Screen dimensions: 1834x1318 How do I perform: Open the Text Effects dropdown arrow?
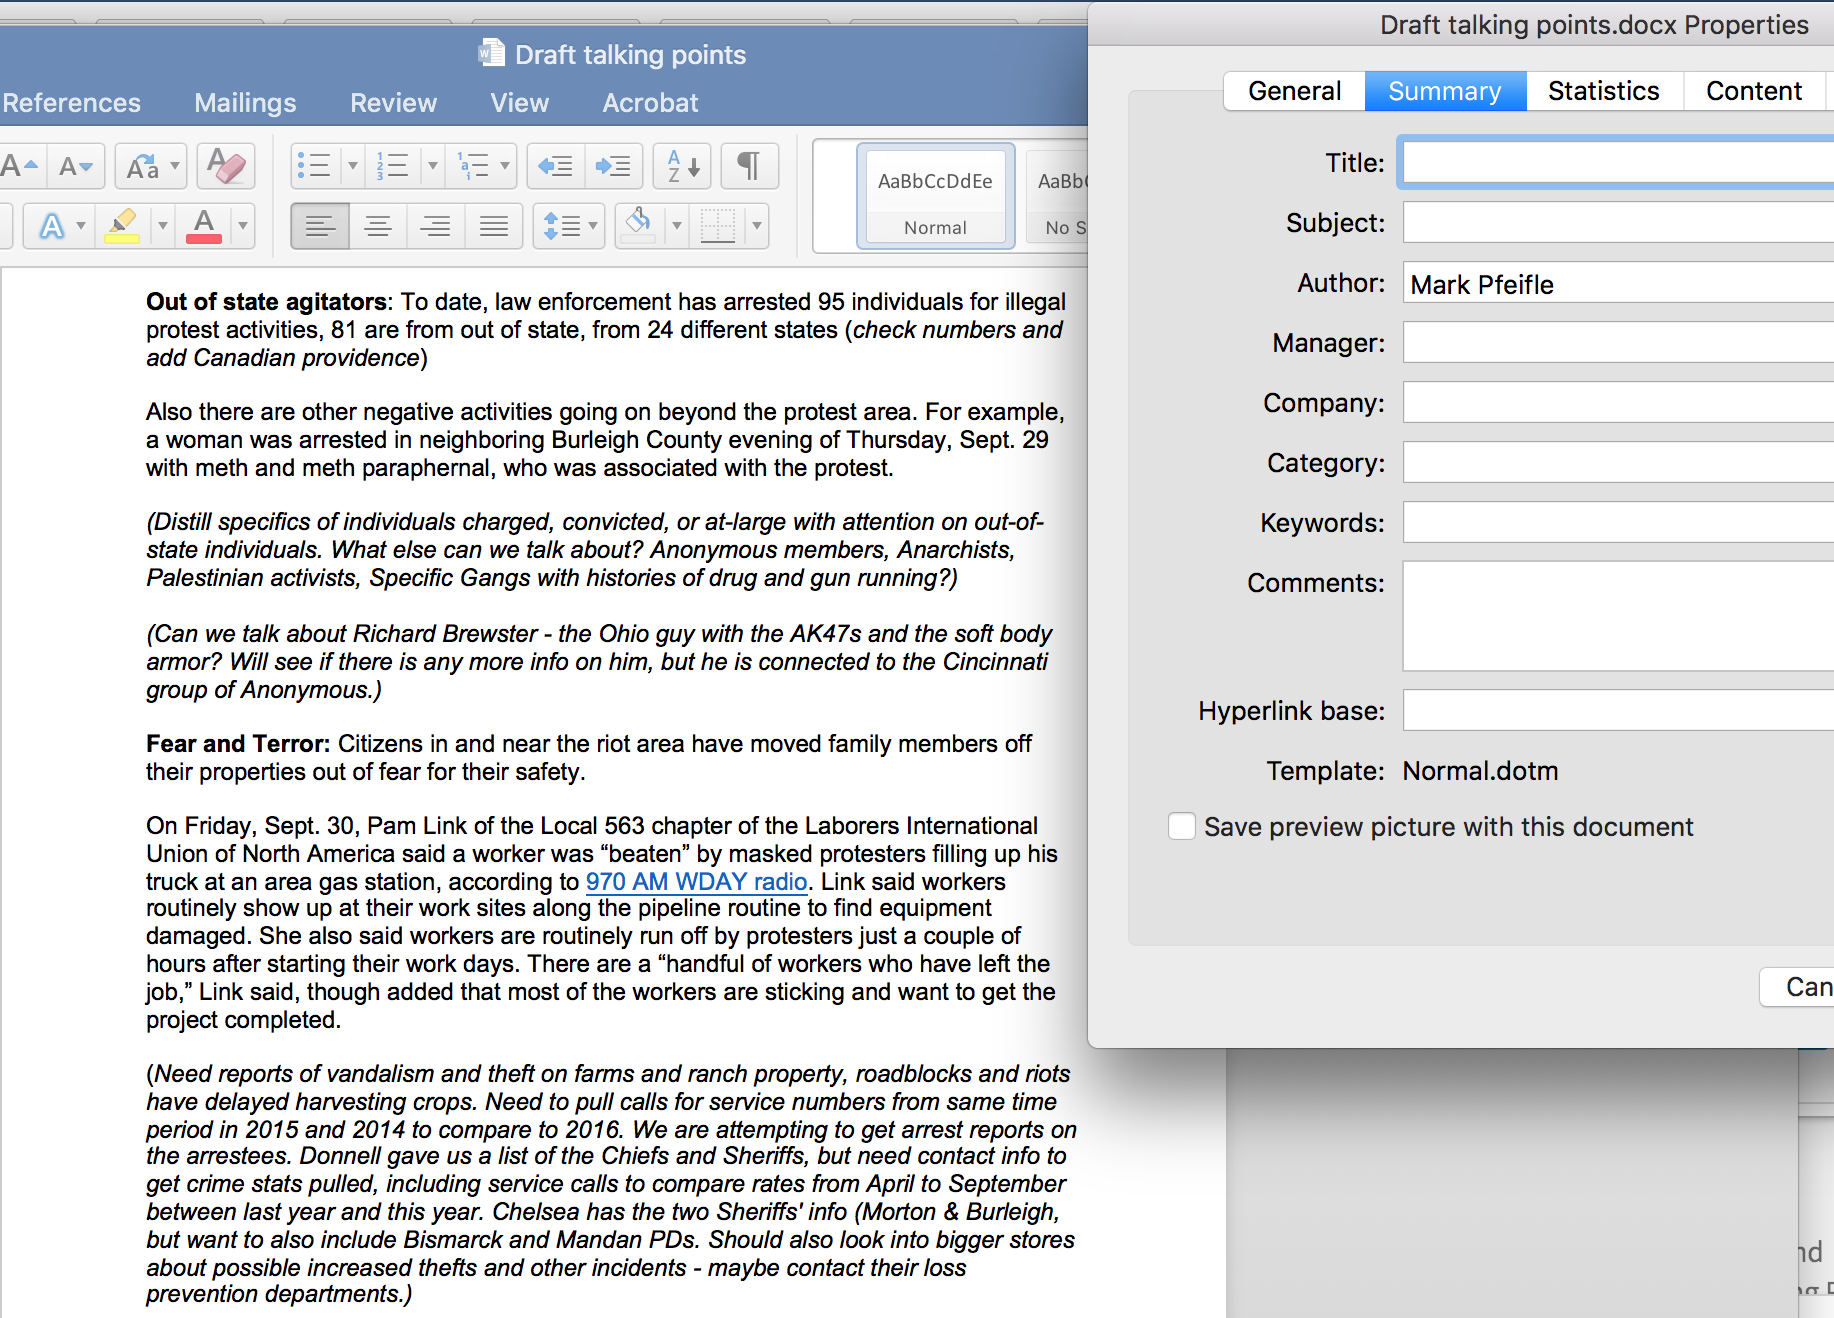pyautogui.click(x=81, y=226)
